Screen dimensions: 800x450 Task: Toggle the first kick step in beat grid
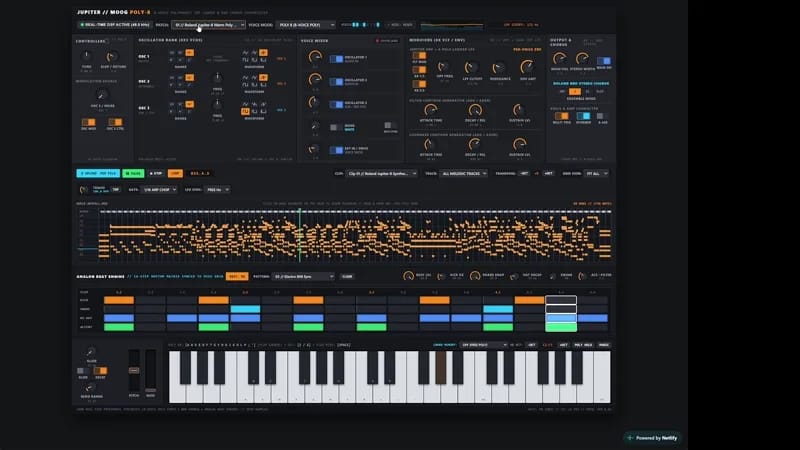point(119,300)
